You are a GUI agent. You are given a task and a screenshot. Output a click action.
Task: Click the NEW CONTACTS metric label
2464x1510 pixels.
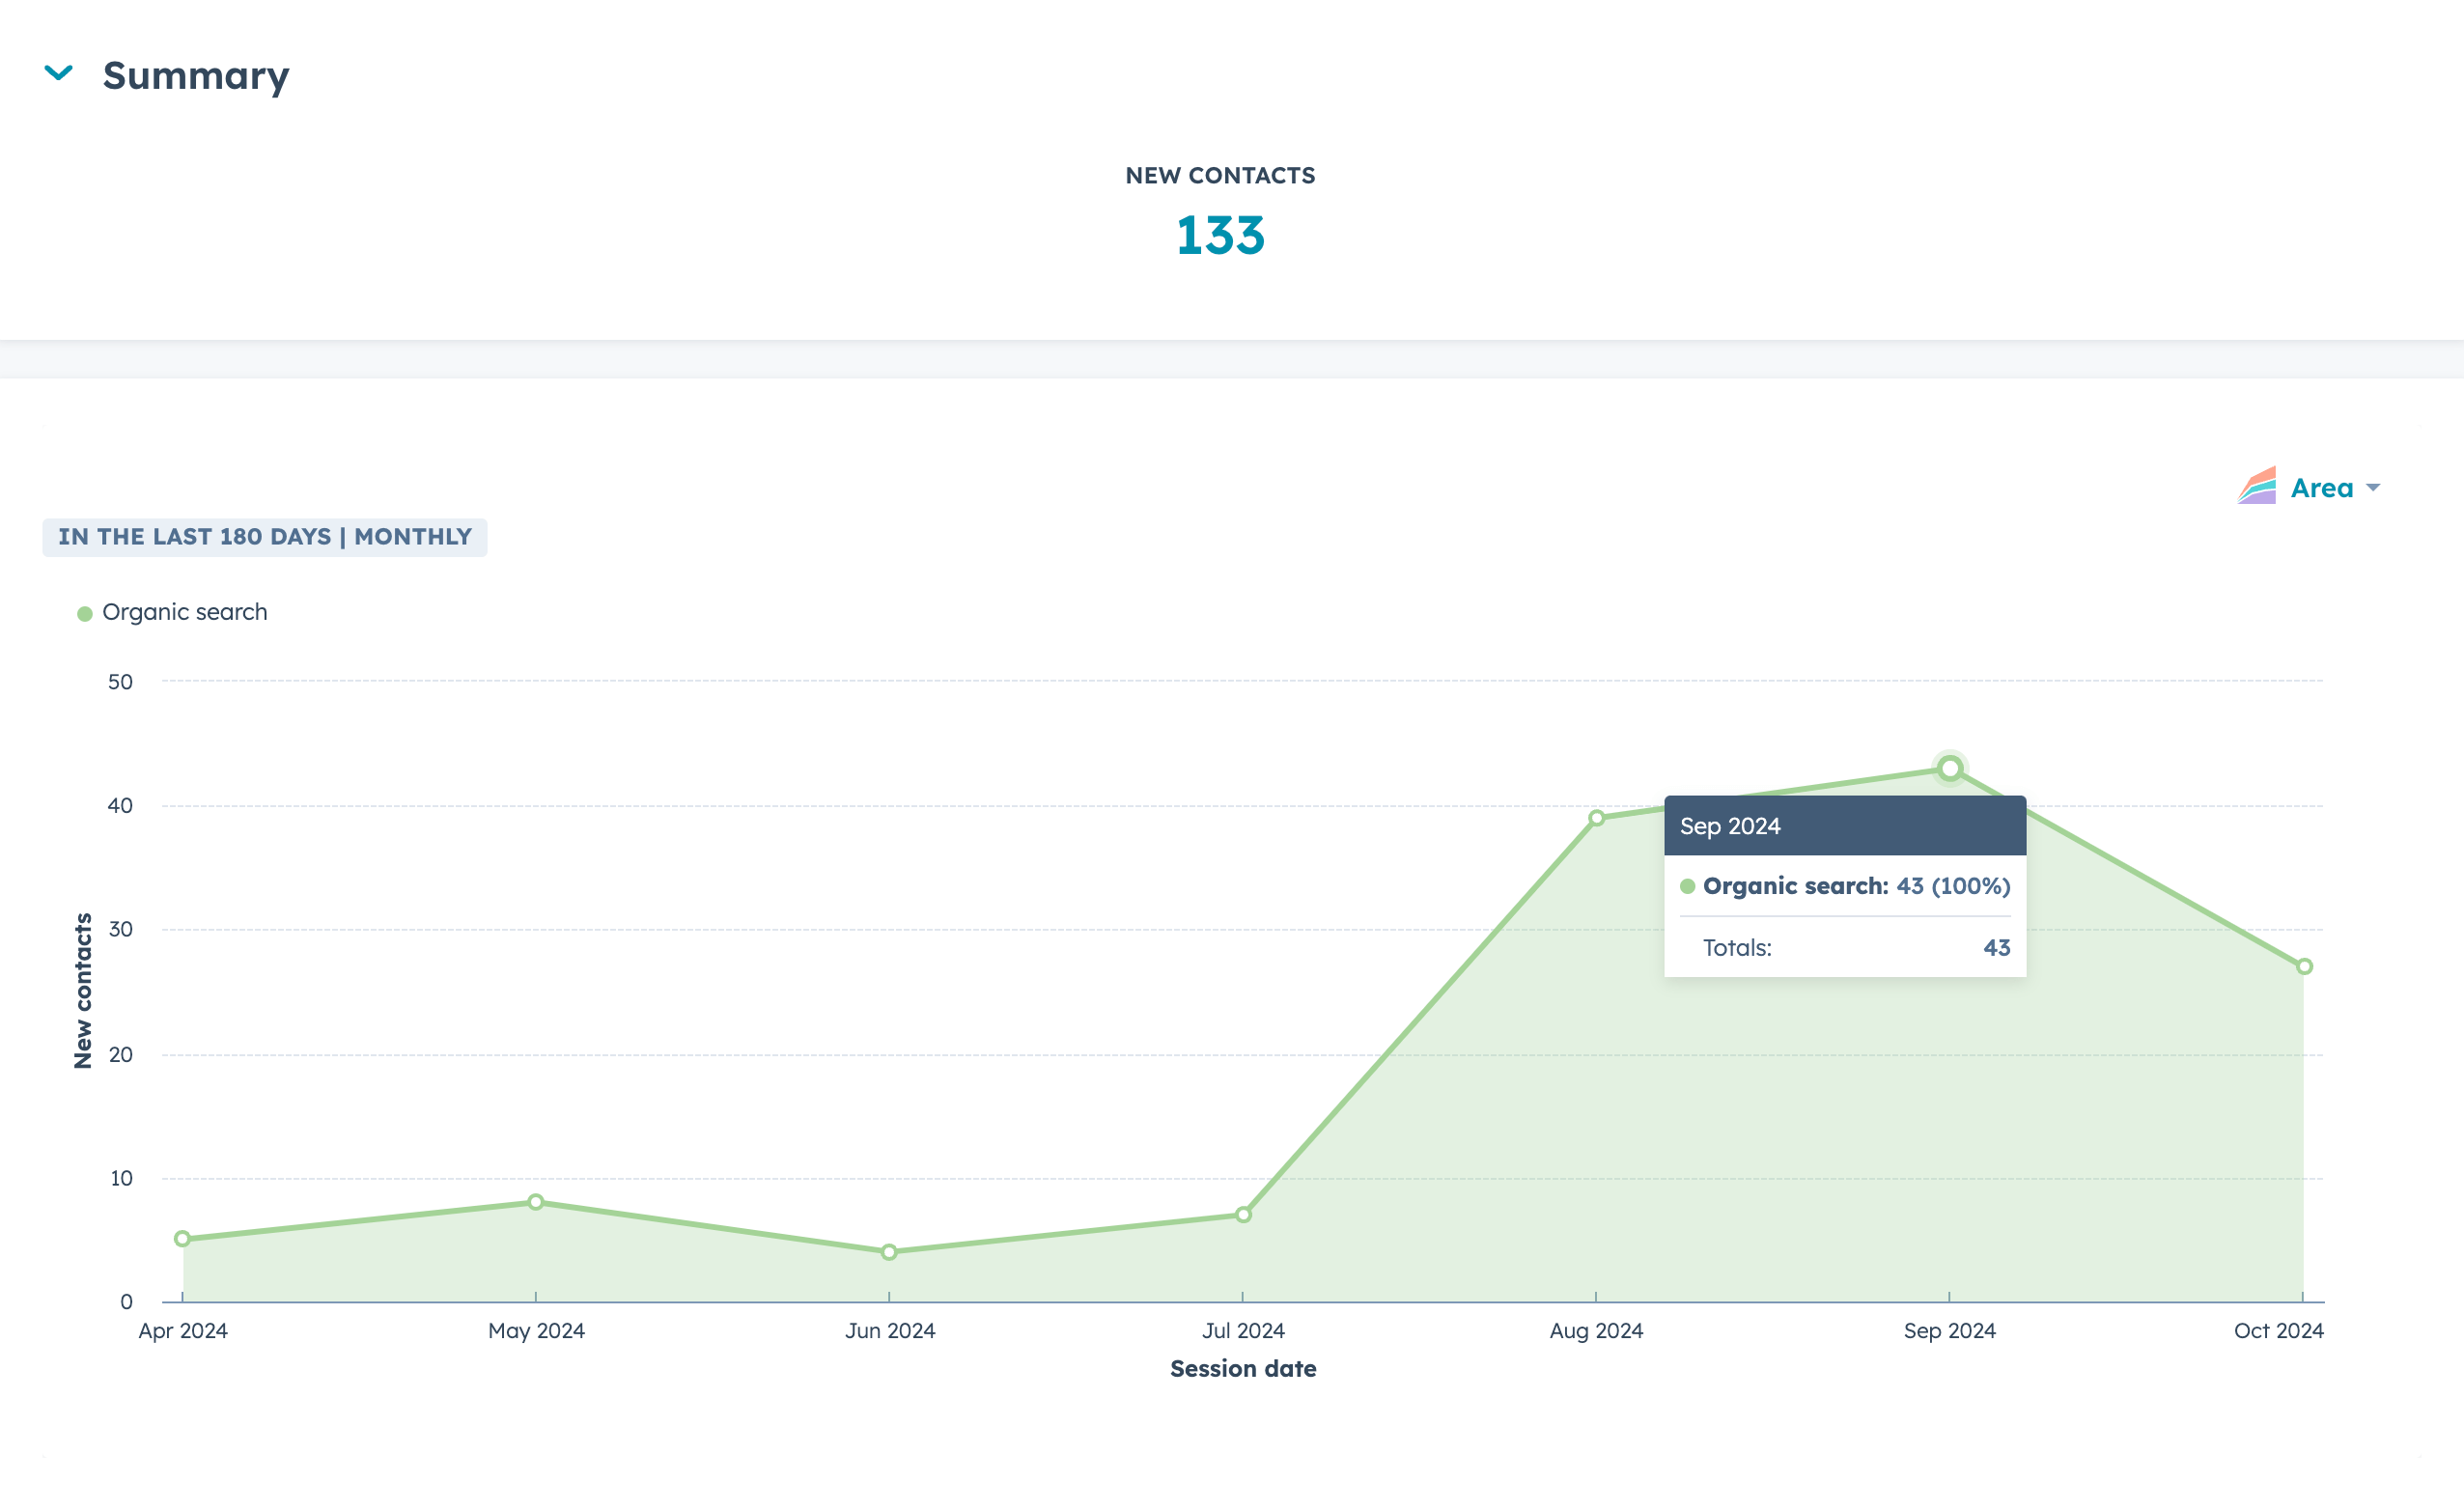[1220, 176]
